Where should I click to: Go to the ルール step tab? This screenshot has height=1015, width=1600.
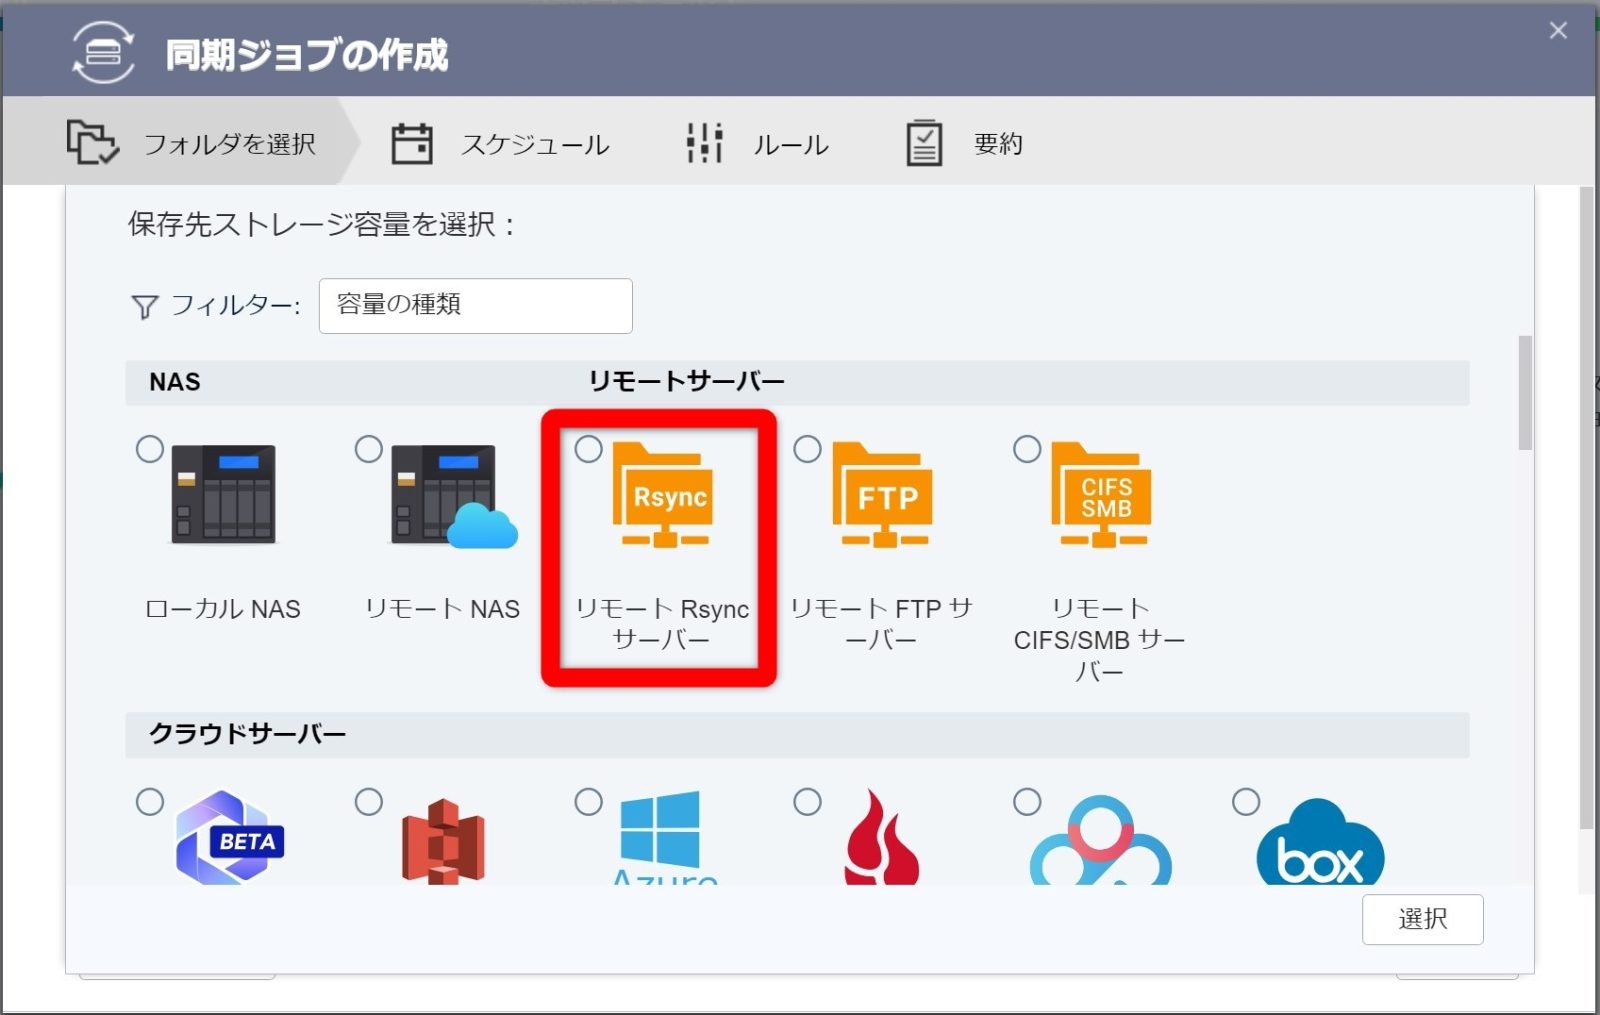coord(757,144)
